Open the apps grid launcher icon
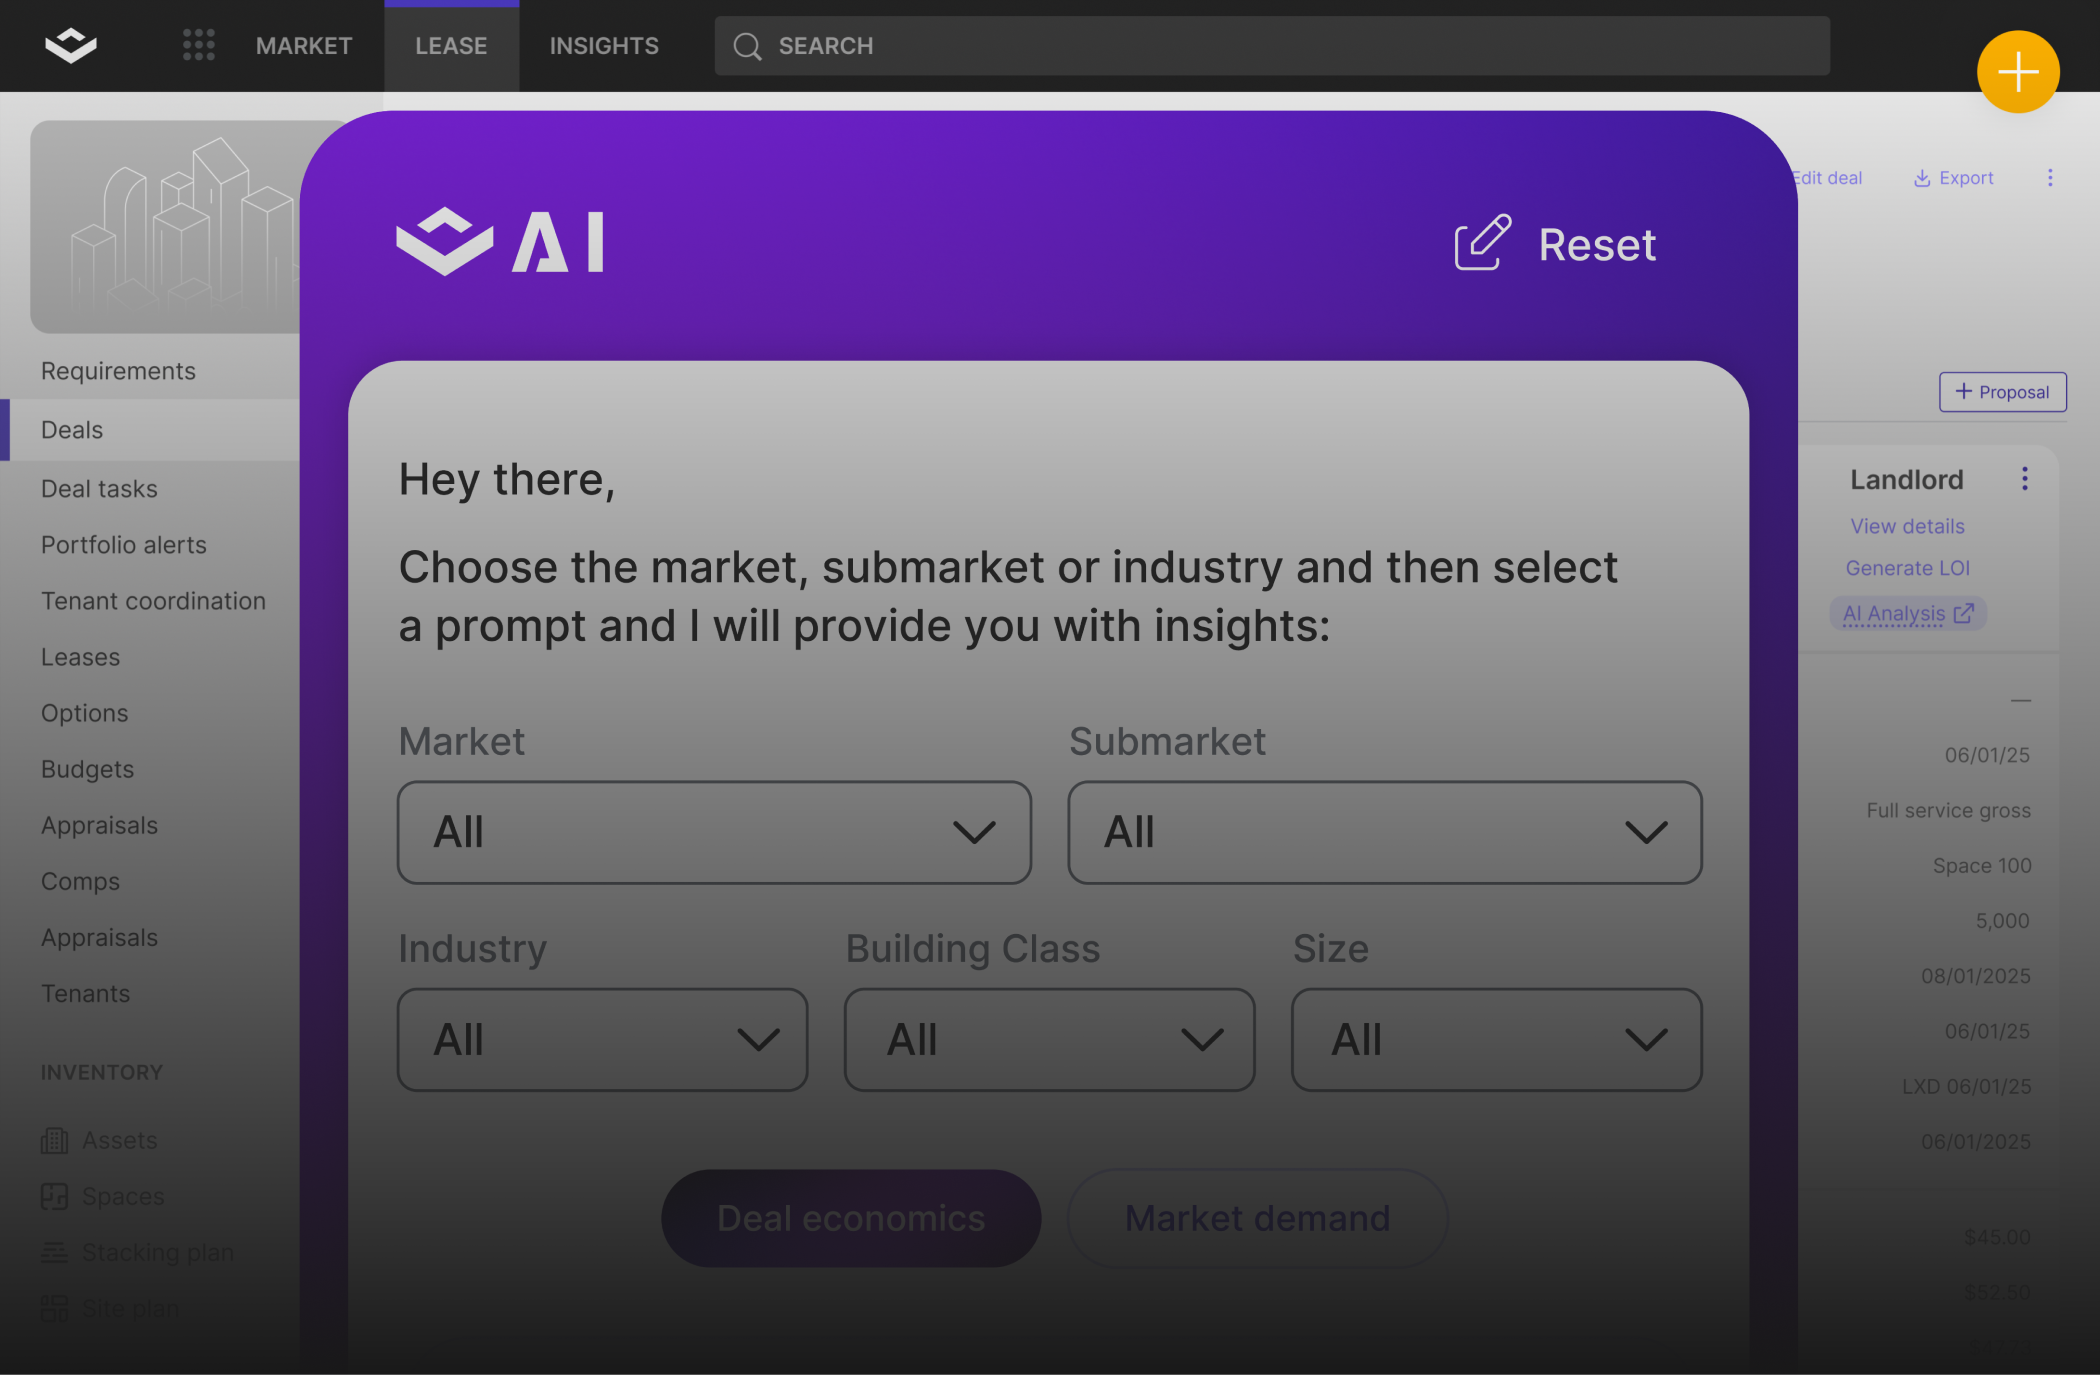2100x1375 pixels. [198, 45]
